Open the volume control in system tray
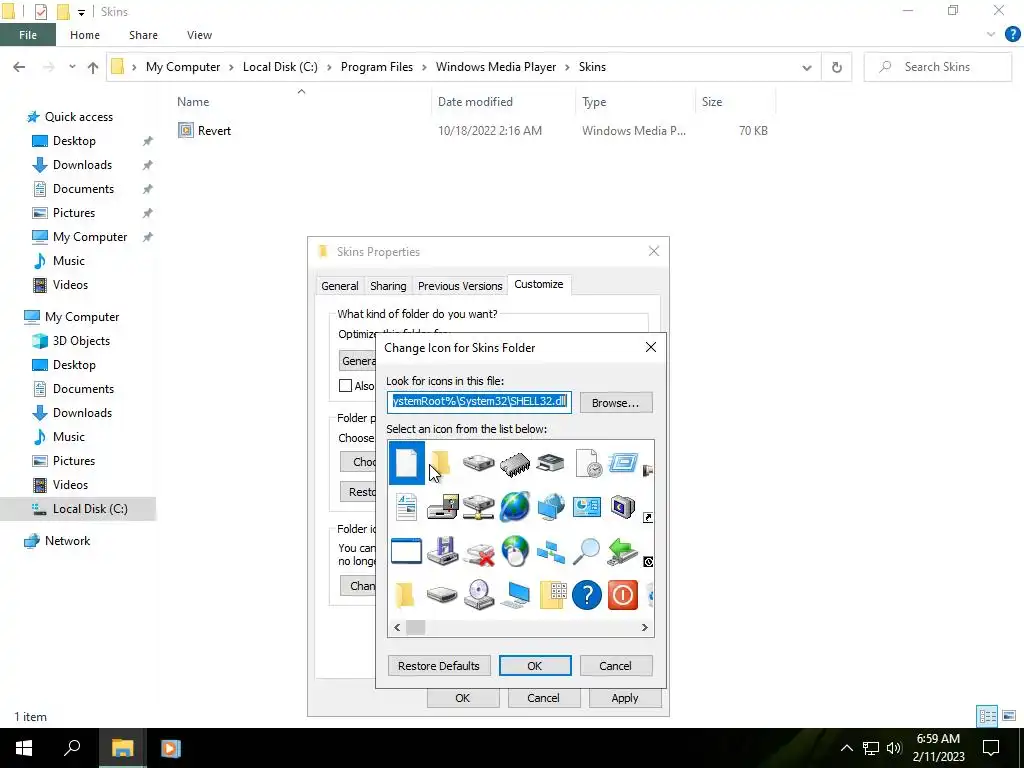The image size is (1024, 768). tap(894, 748)
